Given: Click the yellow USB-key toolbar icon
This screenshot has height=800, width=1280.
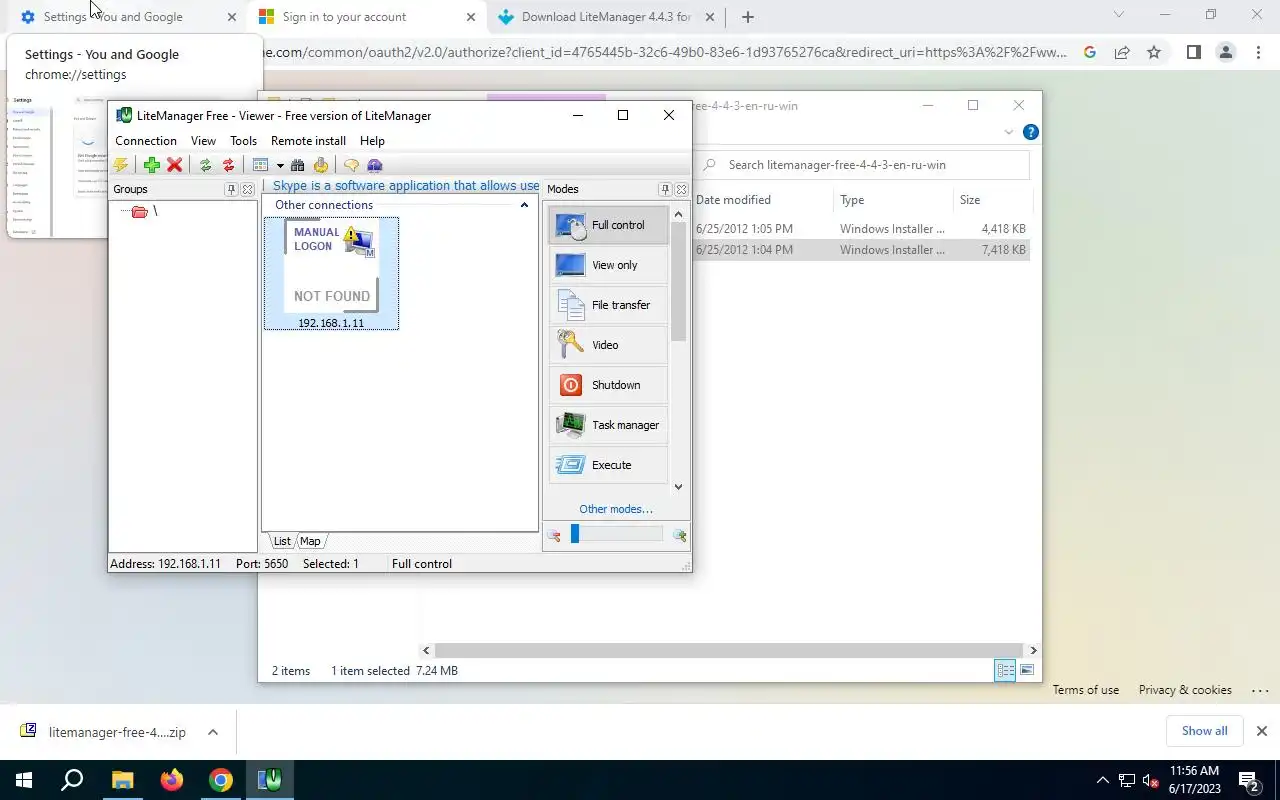Looking at the screenshot, I should click(321, 165).
